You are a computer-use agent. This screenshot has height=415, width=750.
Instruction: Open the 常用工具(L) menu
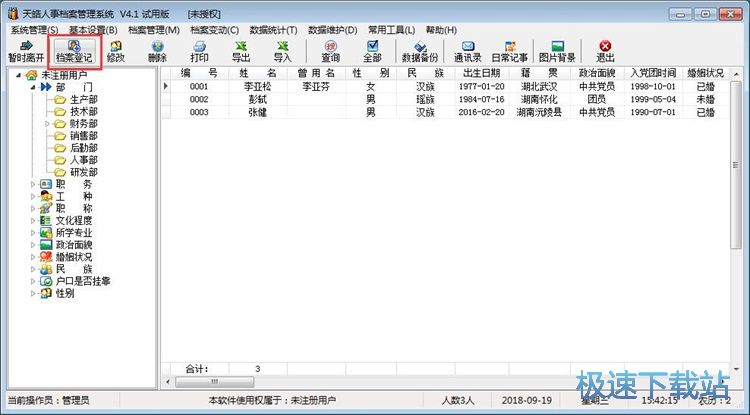(x=392, y=30)
